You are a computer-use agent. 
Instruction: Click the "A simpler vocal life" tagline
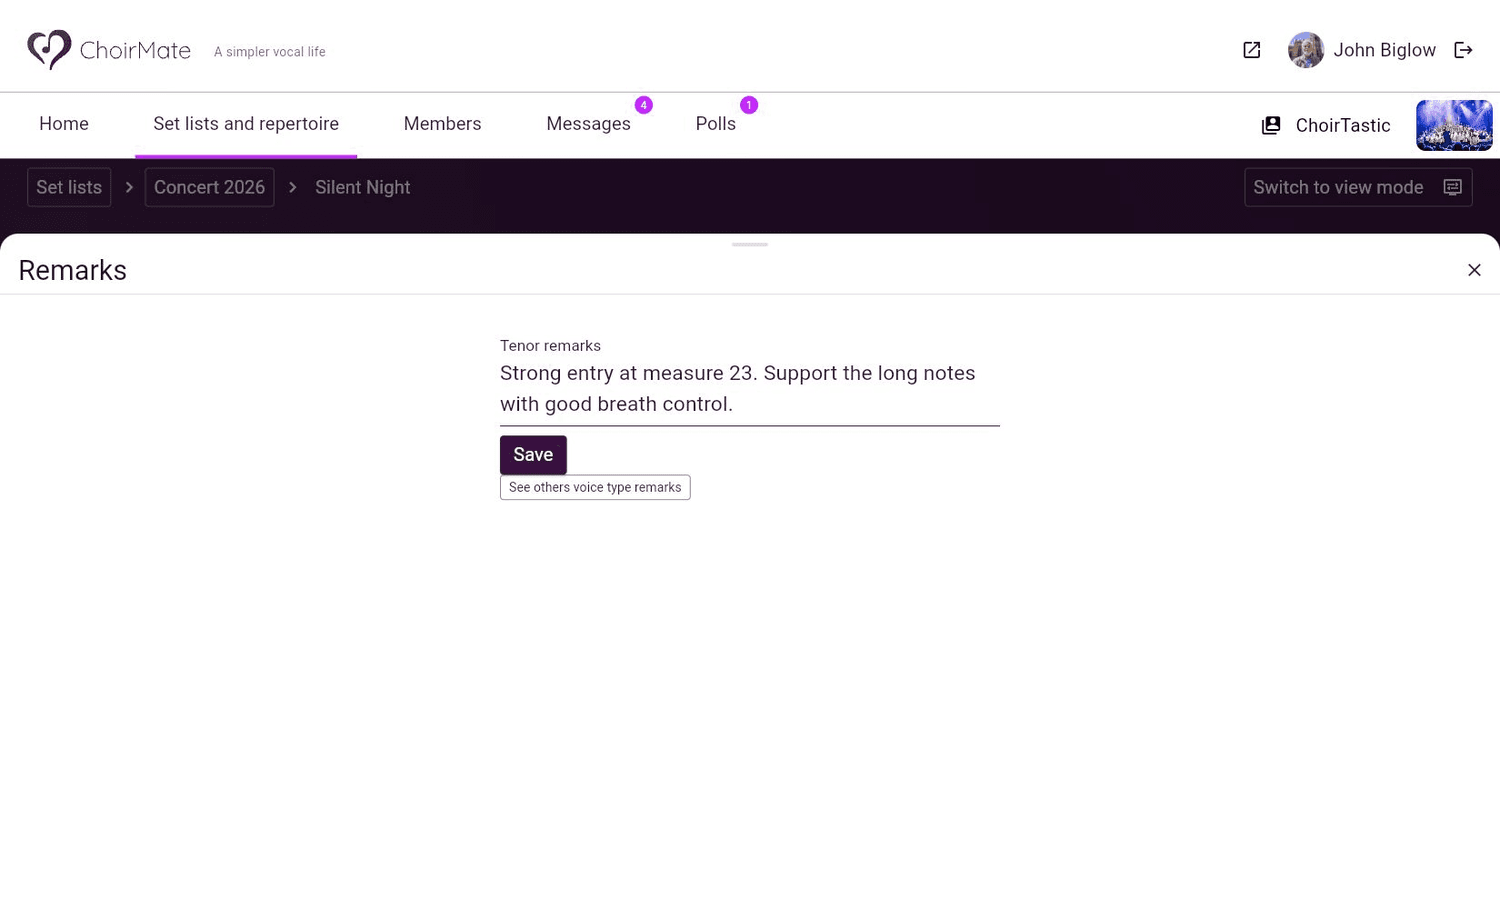point(270,52)
